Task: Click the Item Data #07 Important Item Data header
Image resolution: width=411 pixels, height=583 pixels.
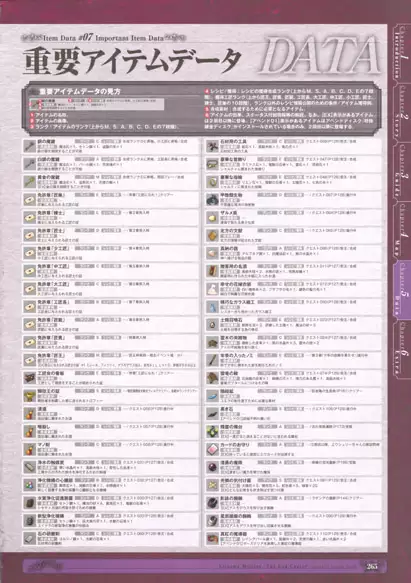Action: click(x=103, y=38)
